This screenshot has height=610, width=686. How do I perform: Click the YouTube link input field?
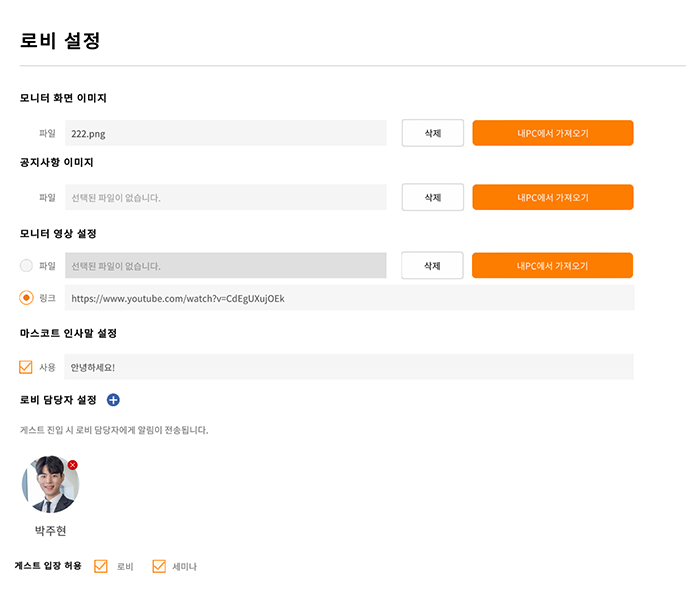pyautogui.click(x=350, y=298)
